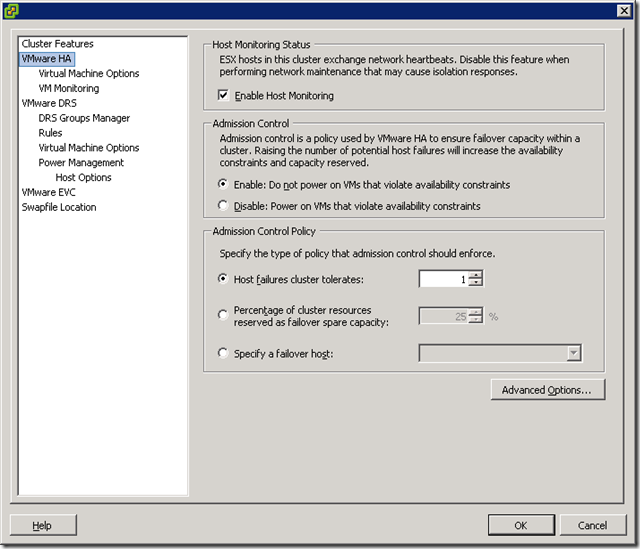Open Virtual Machine Options under VMware HA

(89, 73)
